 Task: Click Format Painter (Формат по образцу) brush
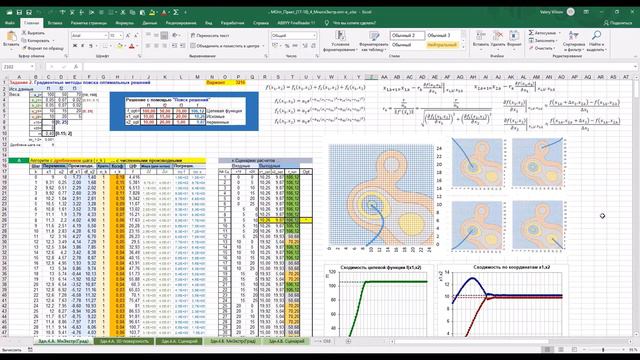point(24,48)
